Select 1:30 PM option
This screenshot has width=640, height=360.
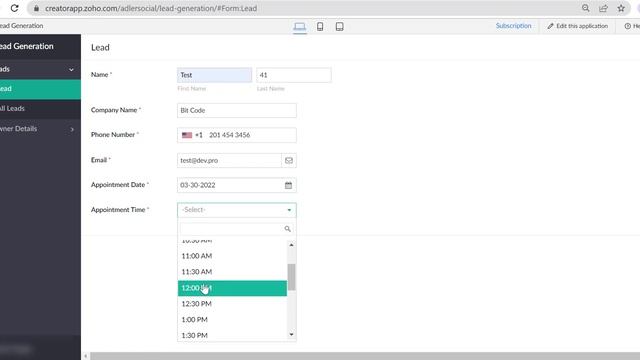[x=232, y=335]
